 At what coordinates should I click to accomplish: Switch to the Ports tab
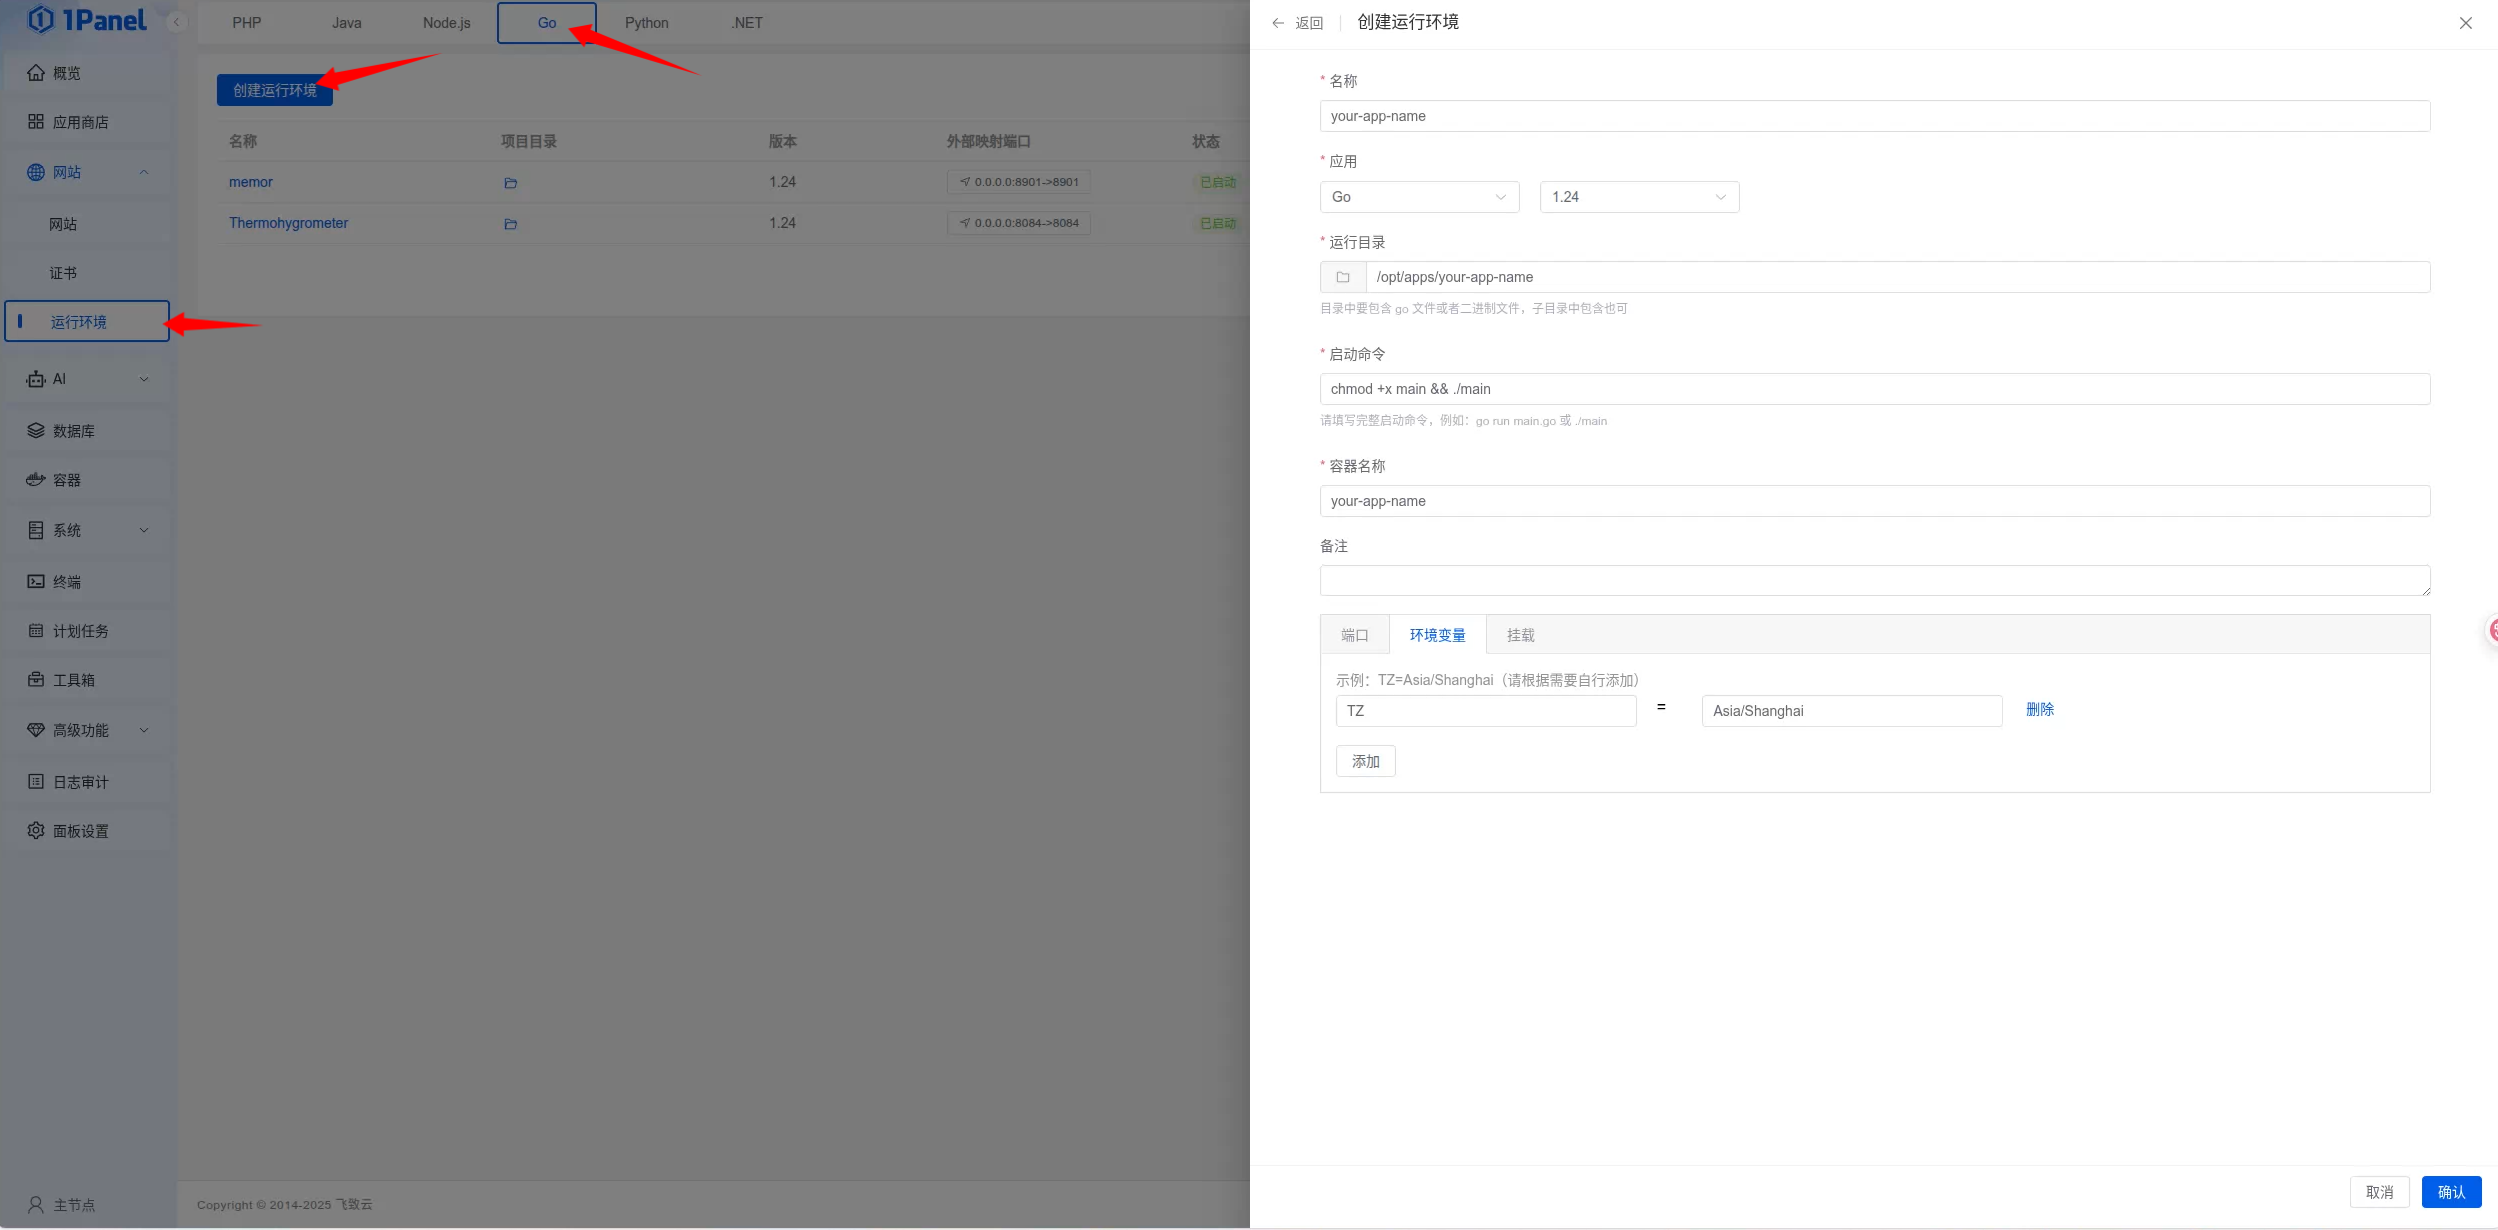(x=1354, y=635)
